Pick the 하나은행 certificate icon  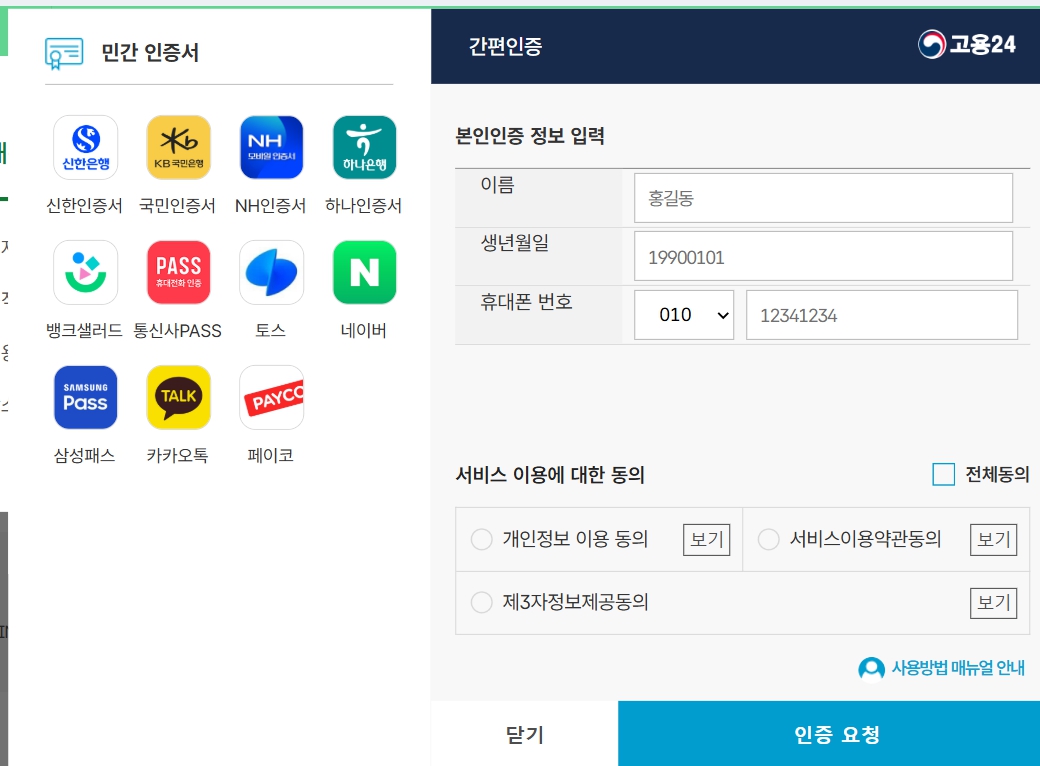(364, 147)
